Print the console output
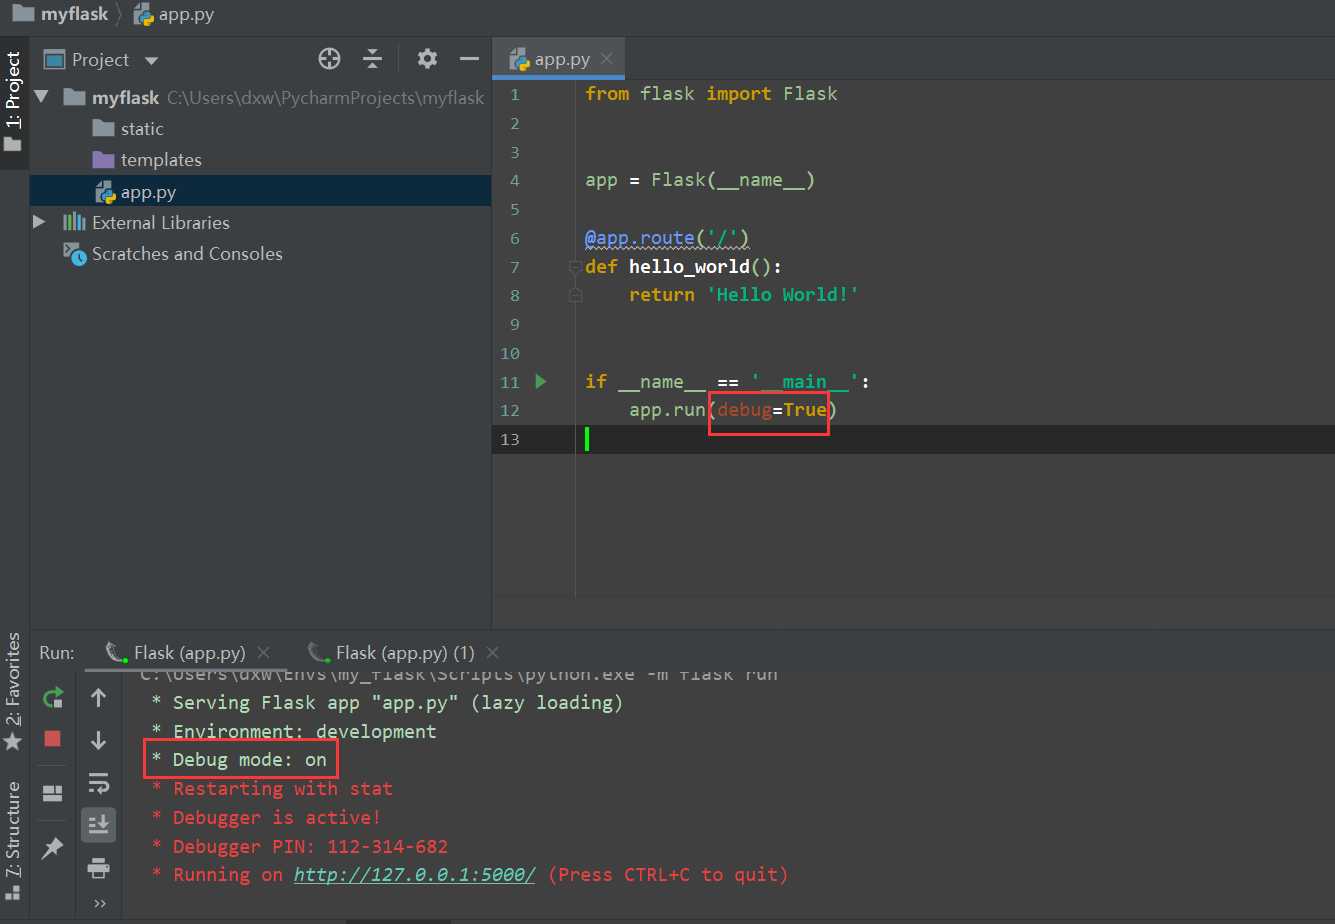Viewport: 1335px width, 924px height. pos(98,868)
